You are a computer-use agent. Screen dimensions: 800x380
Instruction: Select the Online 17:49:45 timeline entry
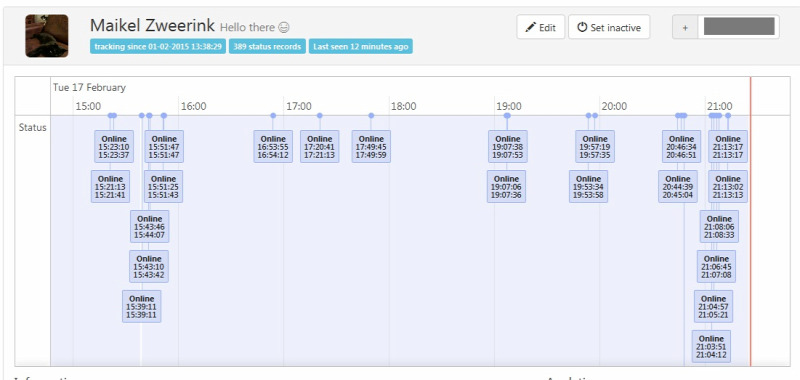point(371,146)
